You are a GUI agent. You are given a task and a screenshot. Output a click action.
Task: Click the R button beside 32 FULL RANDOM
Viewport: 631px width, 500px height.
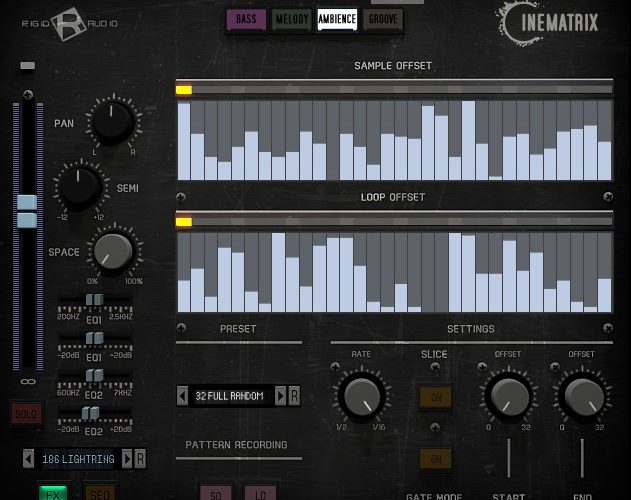[x=294, y=396]
